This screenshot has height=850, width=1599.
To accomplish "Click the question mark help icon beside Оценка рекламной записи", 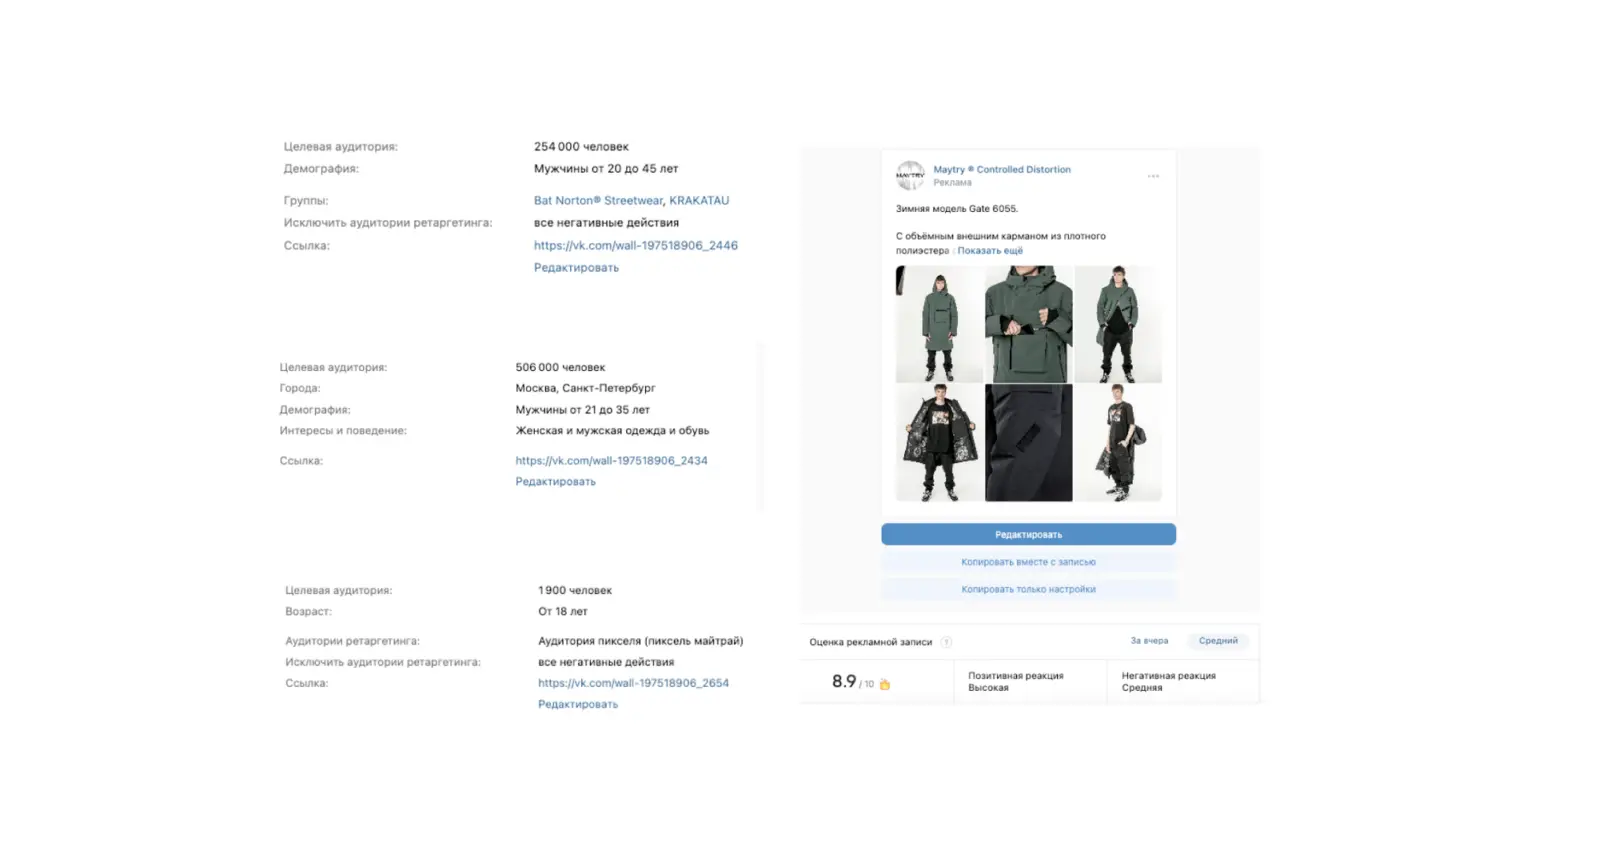I will (946, 642).
